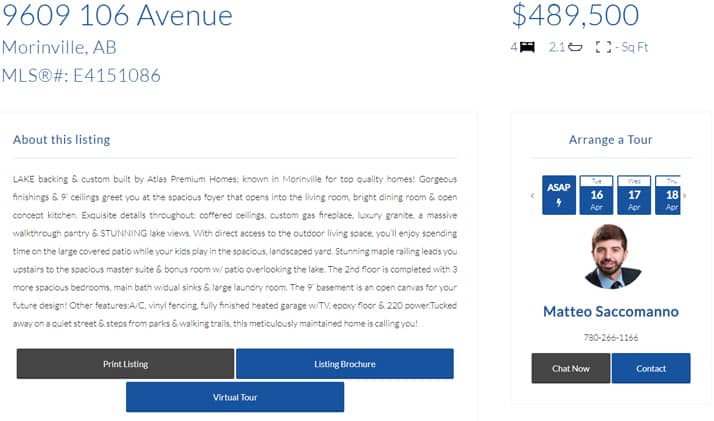Screen dimensions: 714x421
Task: Launch the Virtual Tour
Action: point(235,397)
